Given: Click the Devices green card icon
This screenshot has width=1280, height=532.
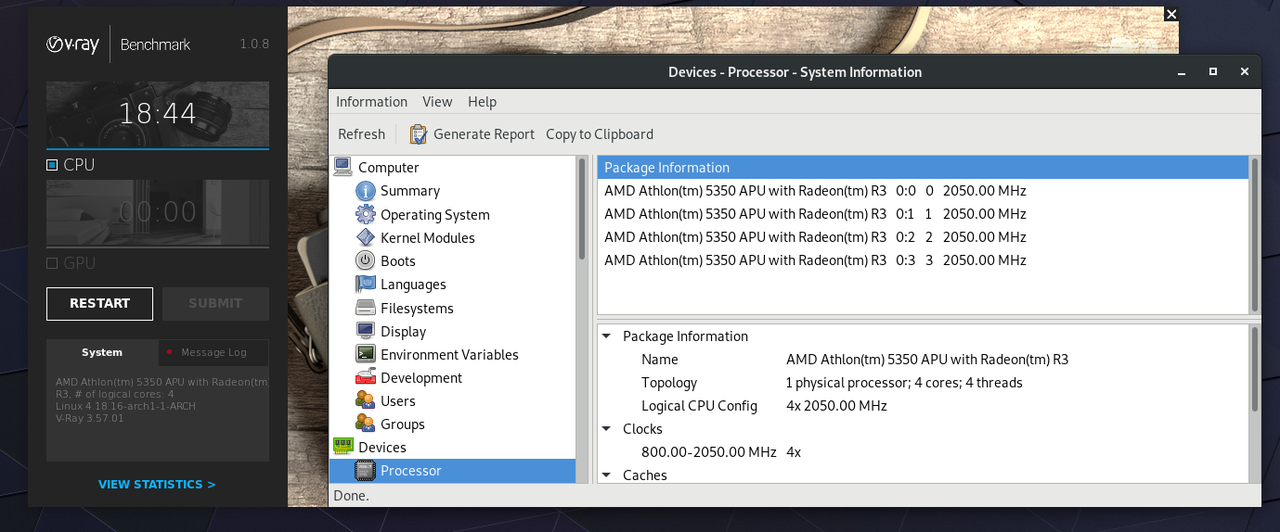Looking at the screenshot, I should pos(343,447).
